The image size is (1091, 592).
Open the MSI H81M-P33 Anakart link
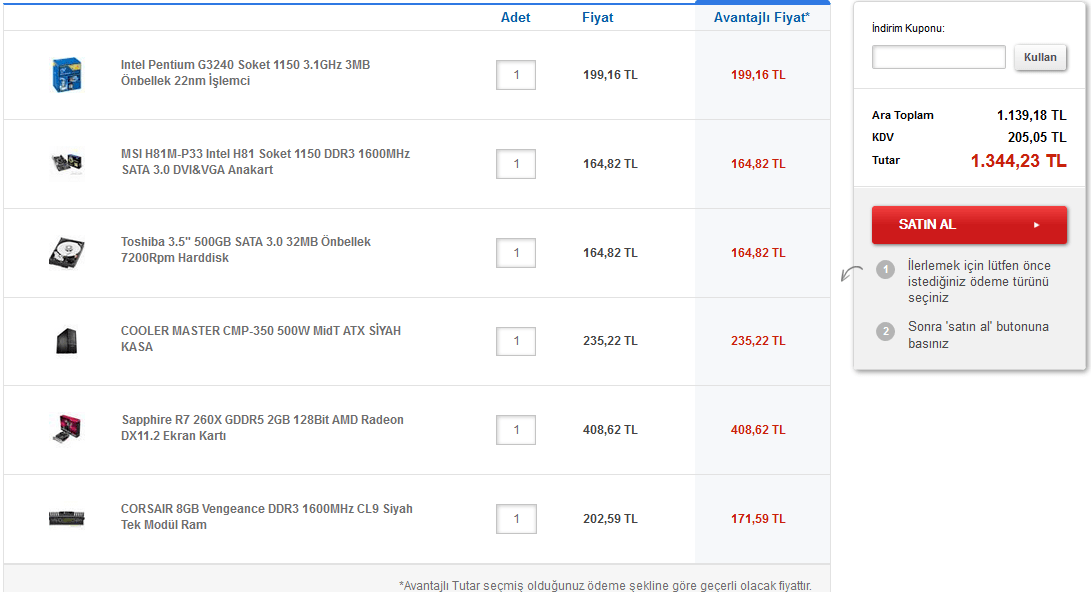pos(265,162)
